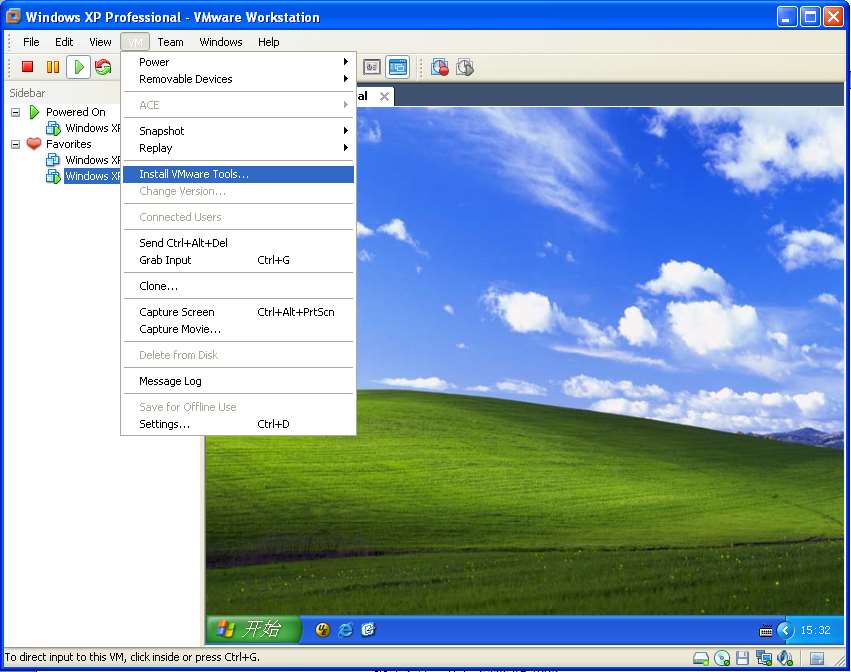Viewport: 851px width, 672px height.
Task: Click the sound device status bar icon
Action: point(785,658)
